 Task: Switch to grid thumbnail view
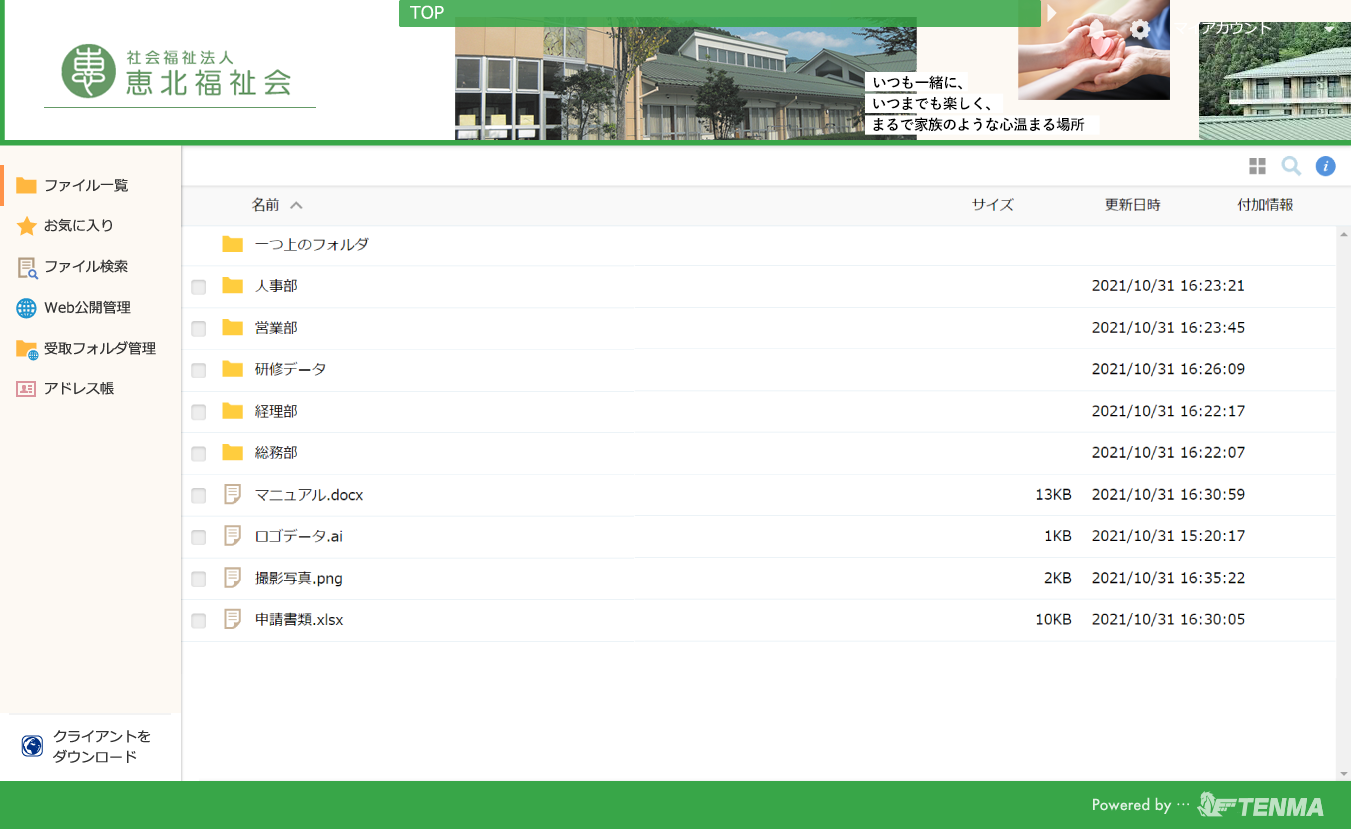pyautogui.click(x=1257, y=166)
